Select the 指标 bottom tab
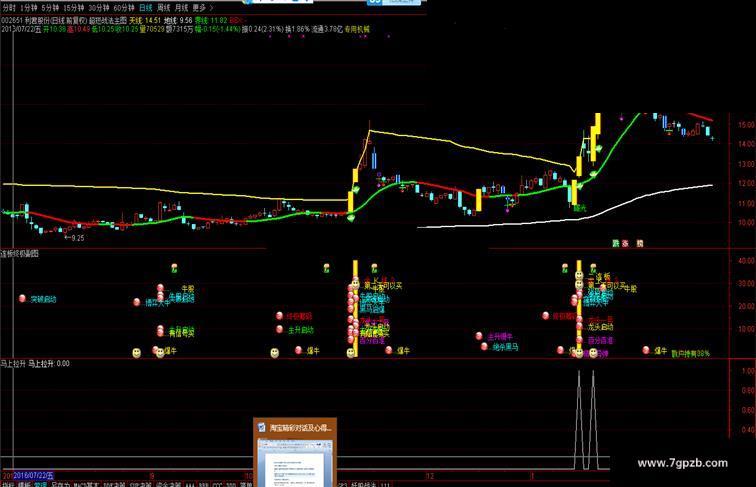756x487 pixels. pyautogui.click(x=8, y=485)
